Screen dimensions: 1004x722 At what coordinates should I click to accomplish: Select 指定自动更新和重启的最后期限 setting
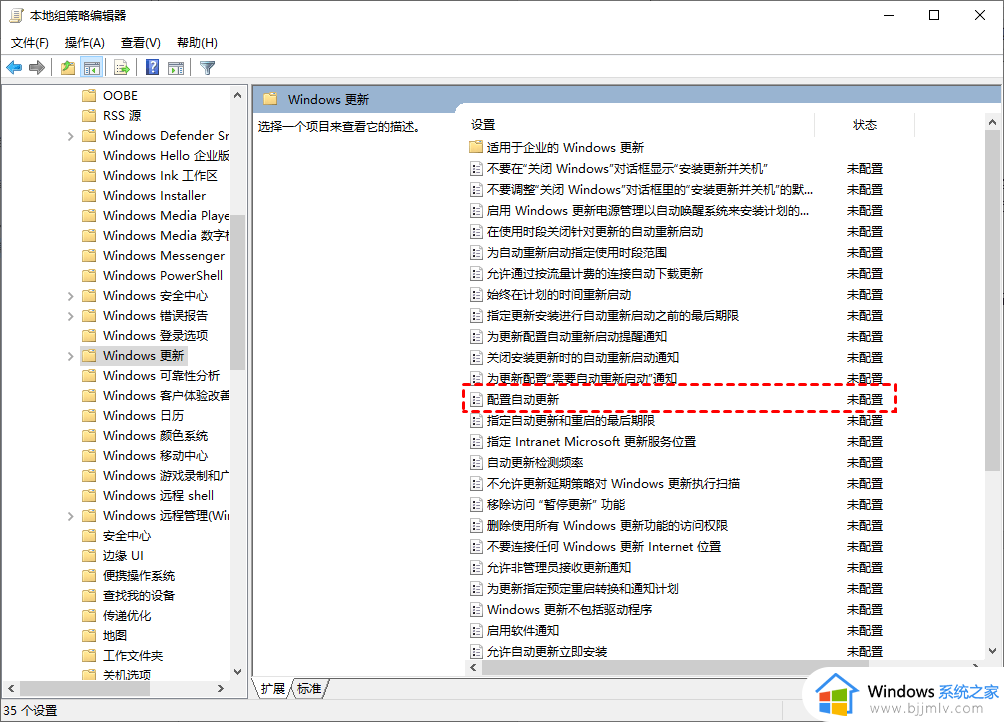(x=571, y=421)
